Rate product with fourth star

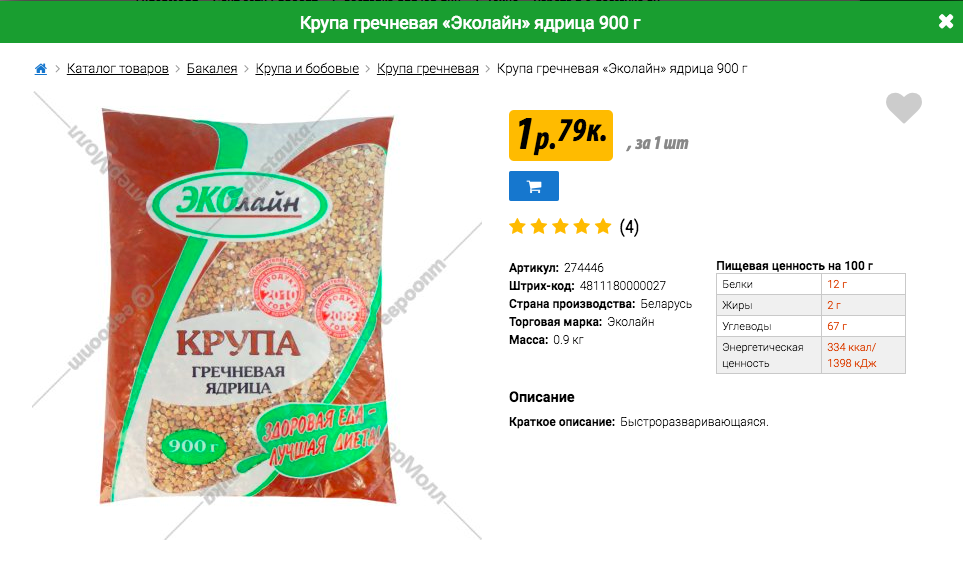pyautogui.click(x=582, y=227)
